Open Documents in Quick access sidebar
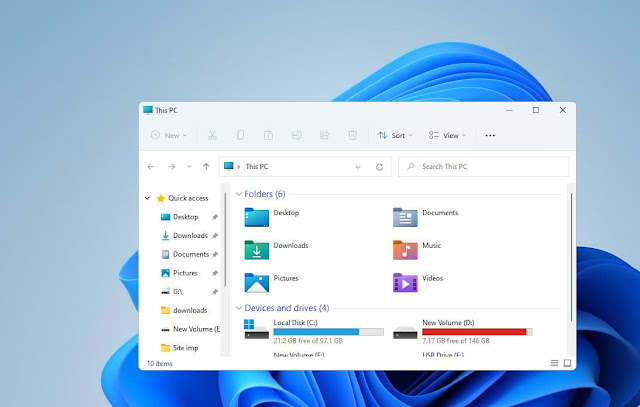640x407 pixels. point(191,254)
